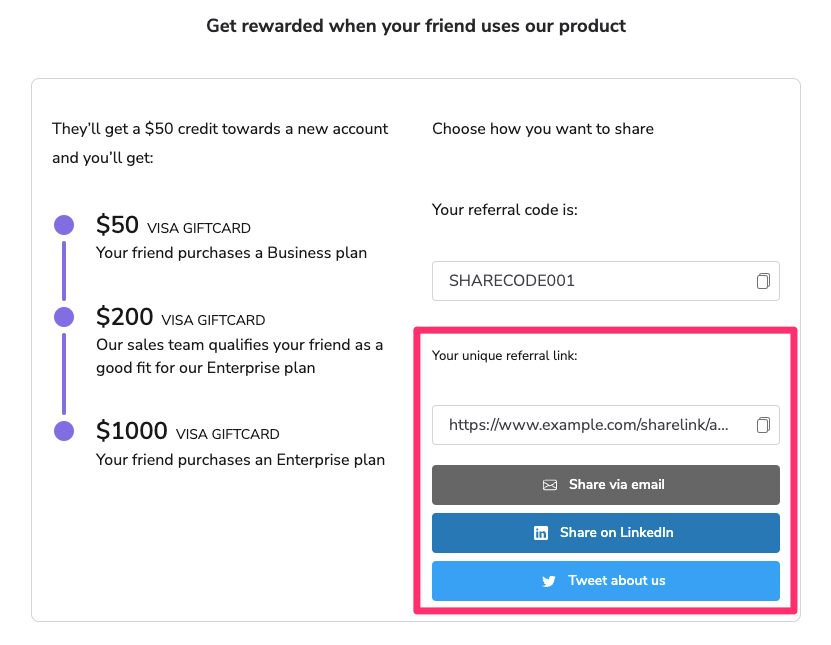This screenshot has height=645, width=831.
Task: Focus the referral link URL field
Action: (590, 425)
